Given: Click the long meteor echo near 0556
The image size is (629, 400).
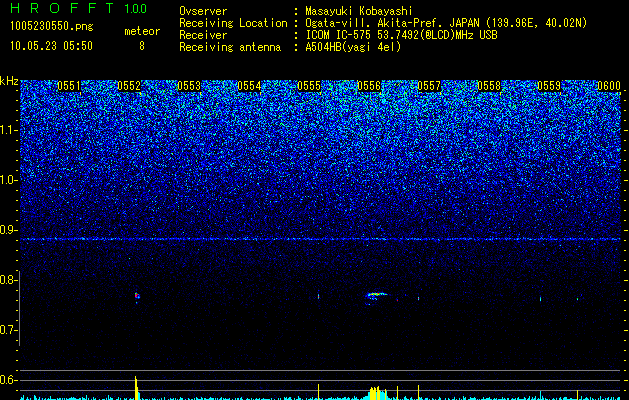Looking at the screenshot, I should (x=376, y=296).
